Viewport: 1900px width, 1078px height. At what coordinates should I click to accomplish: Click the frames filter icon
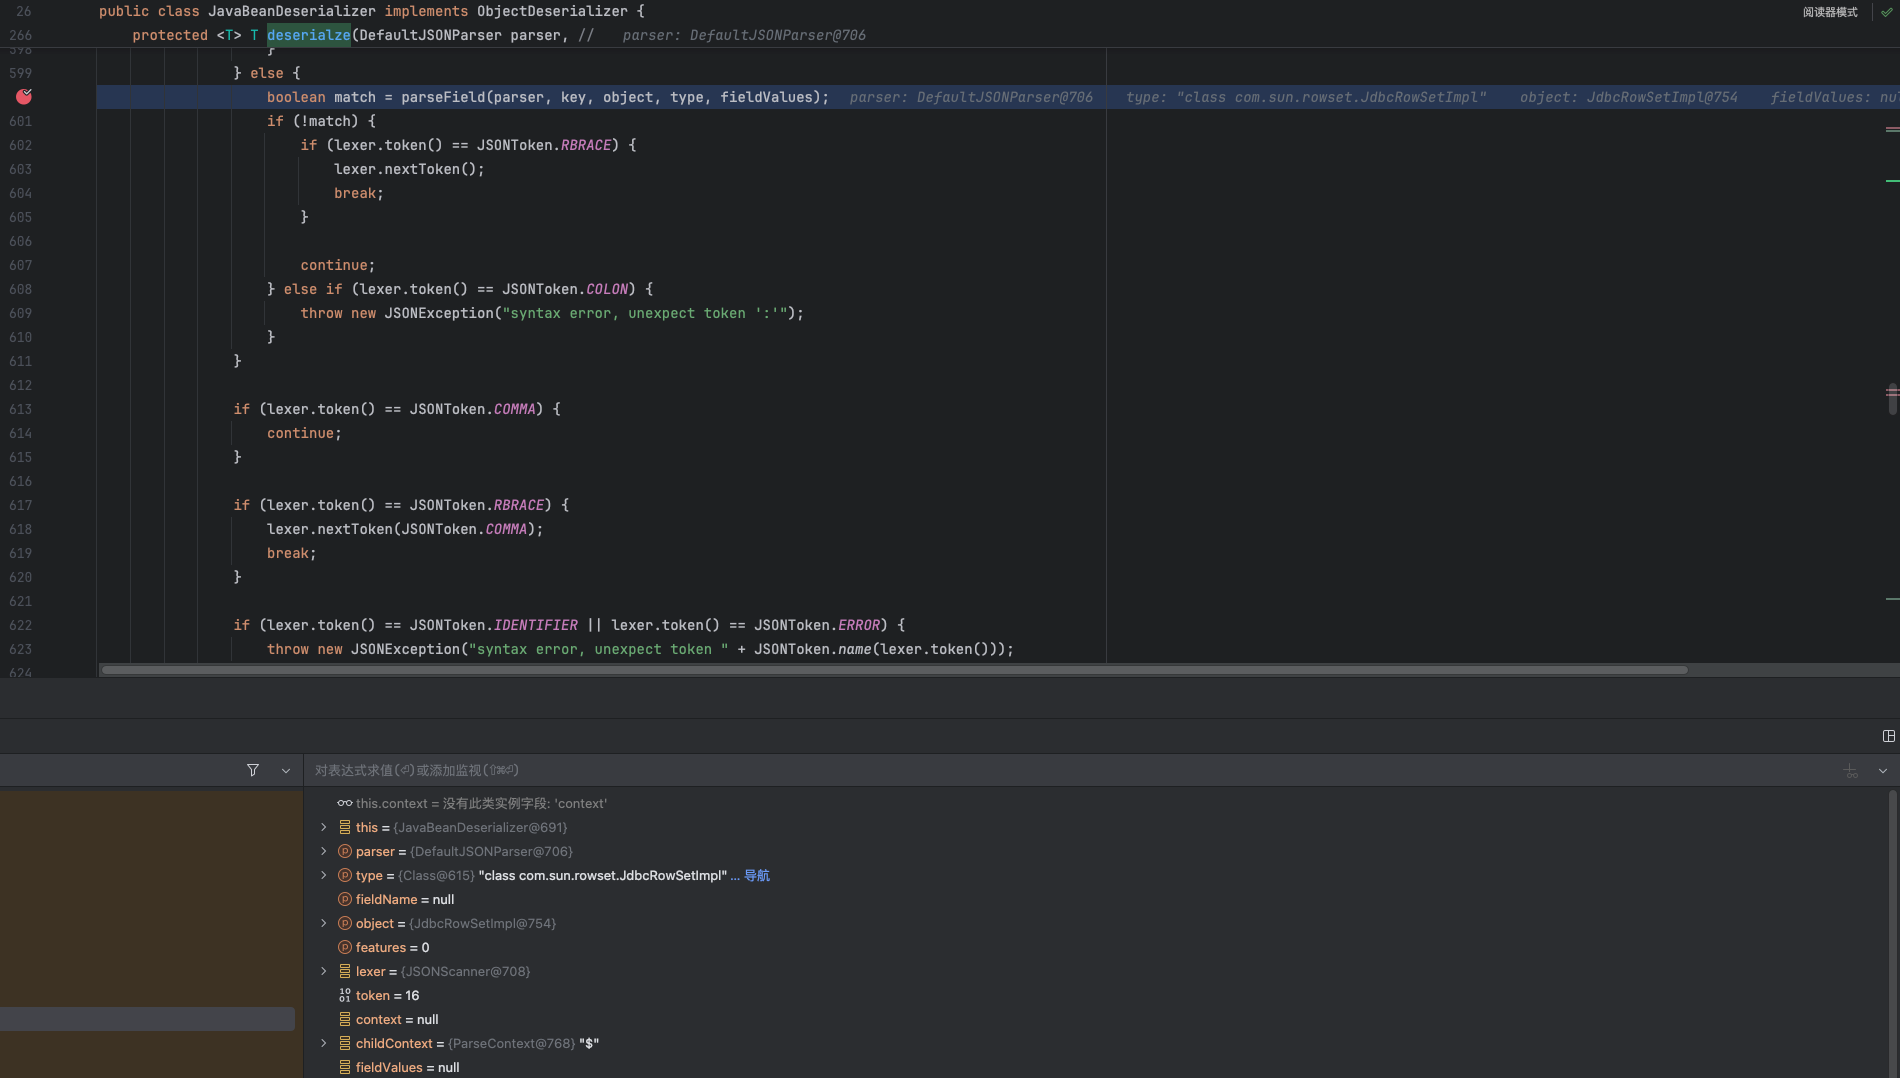click(x=253, y=770)
